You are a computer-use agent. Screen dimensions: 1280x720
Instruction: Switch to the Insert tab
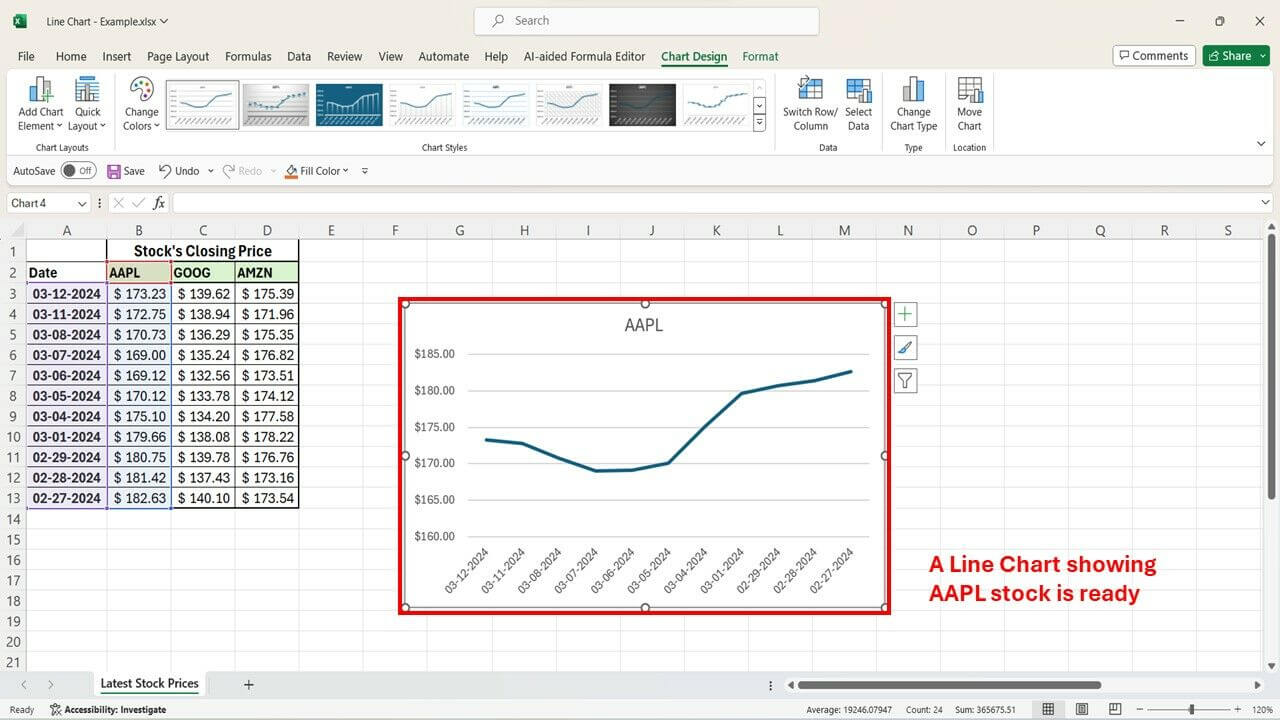116,57
